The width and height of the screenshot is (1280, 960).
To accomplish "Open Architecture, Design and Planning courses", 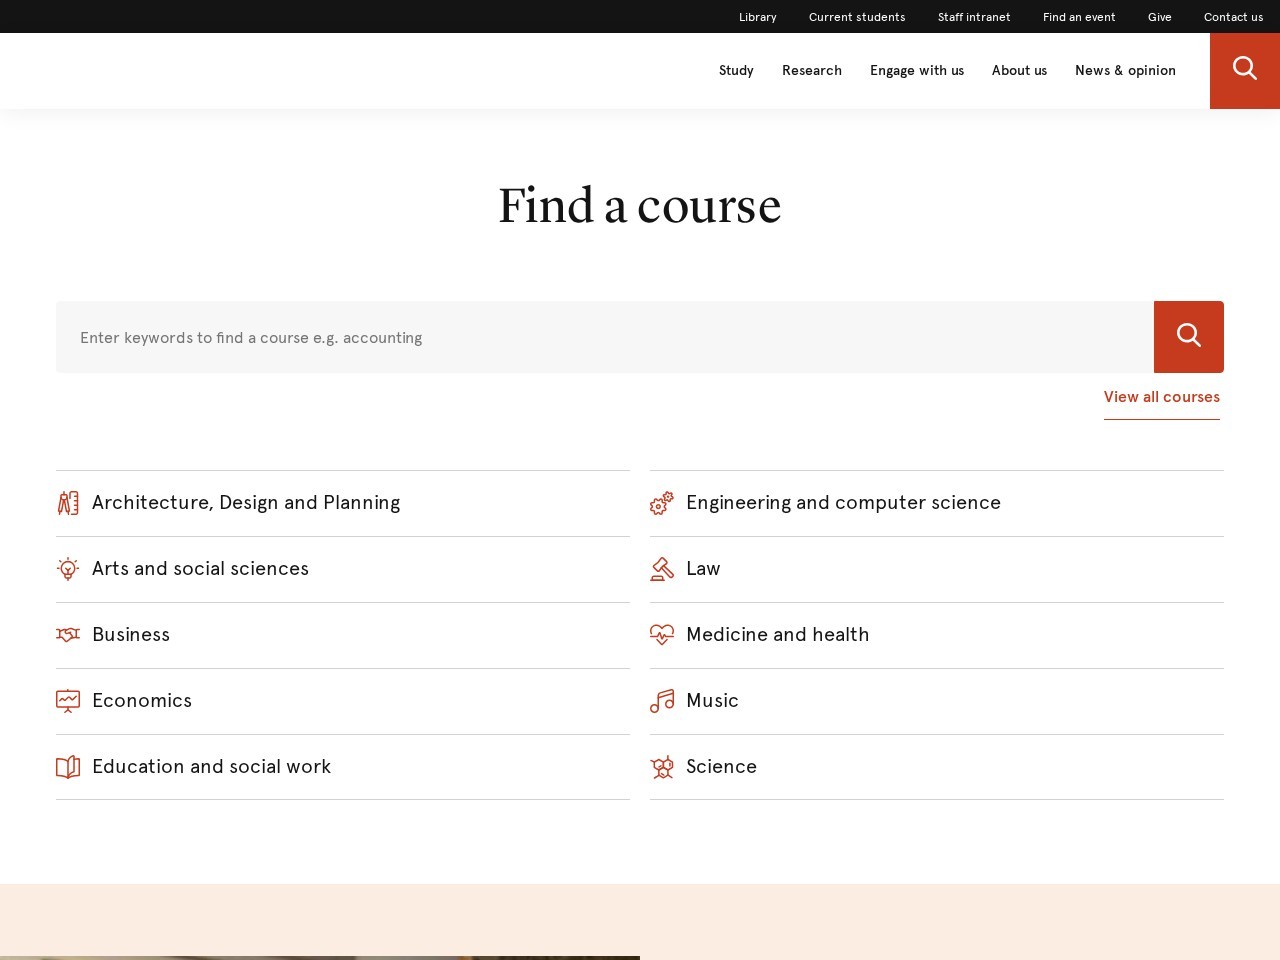I will point(343,503).
